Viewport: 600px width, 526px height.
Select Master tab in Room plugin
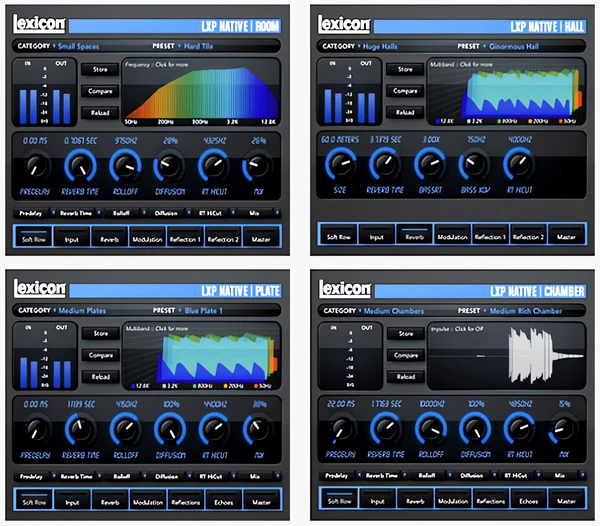(261, 236)
